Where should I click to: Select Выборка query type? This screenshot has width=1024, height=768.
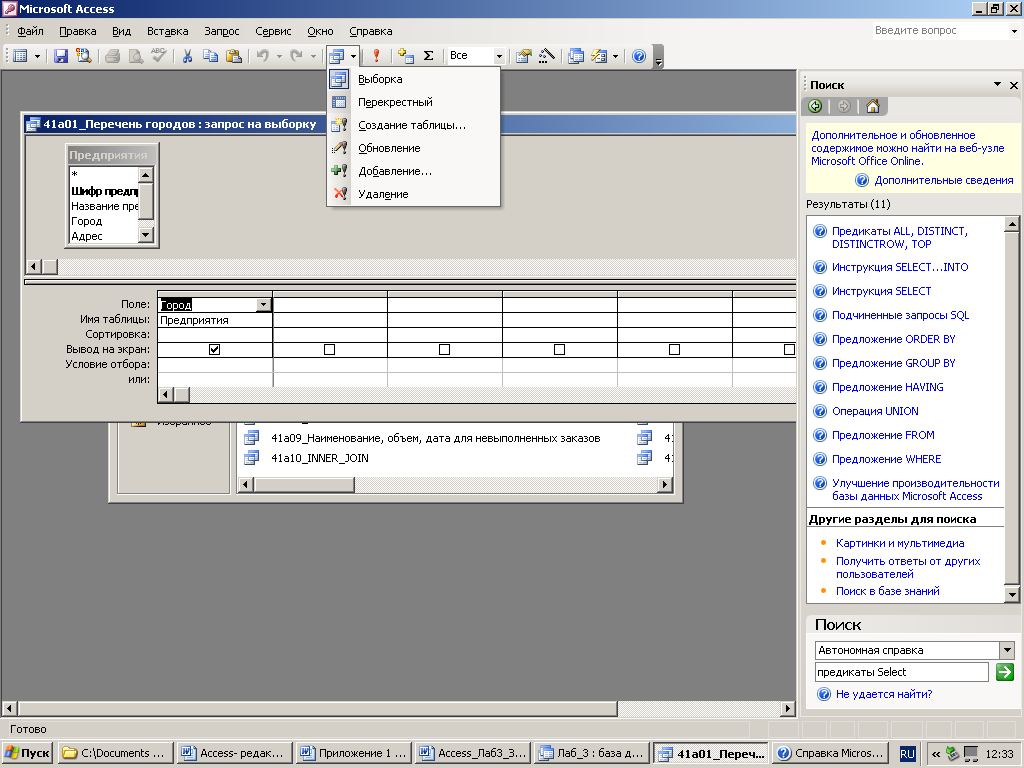tap(413, 79)
